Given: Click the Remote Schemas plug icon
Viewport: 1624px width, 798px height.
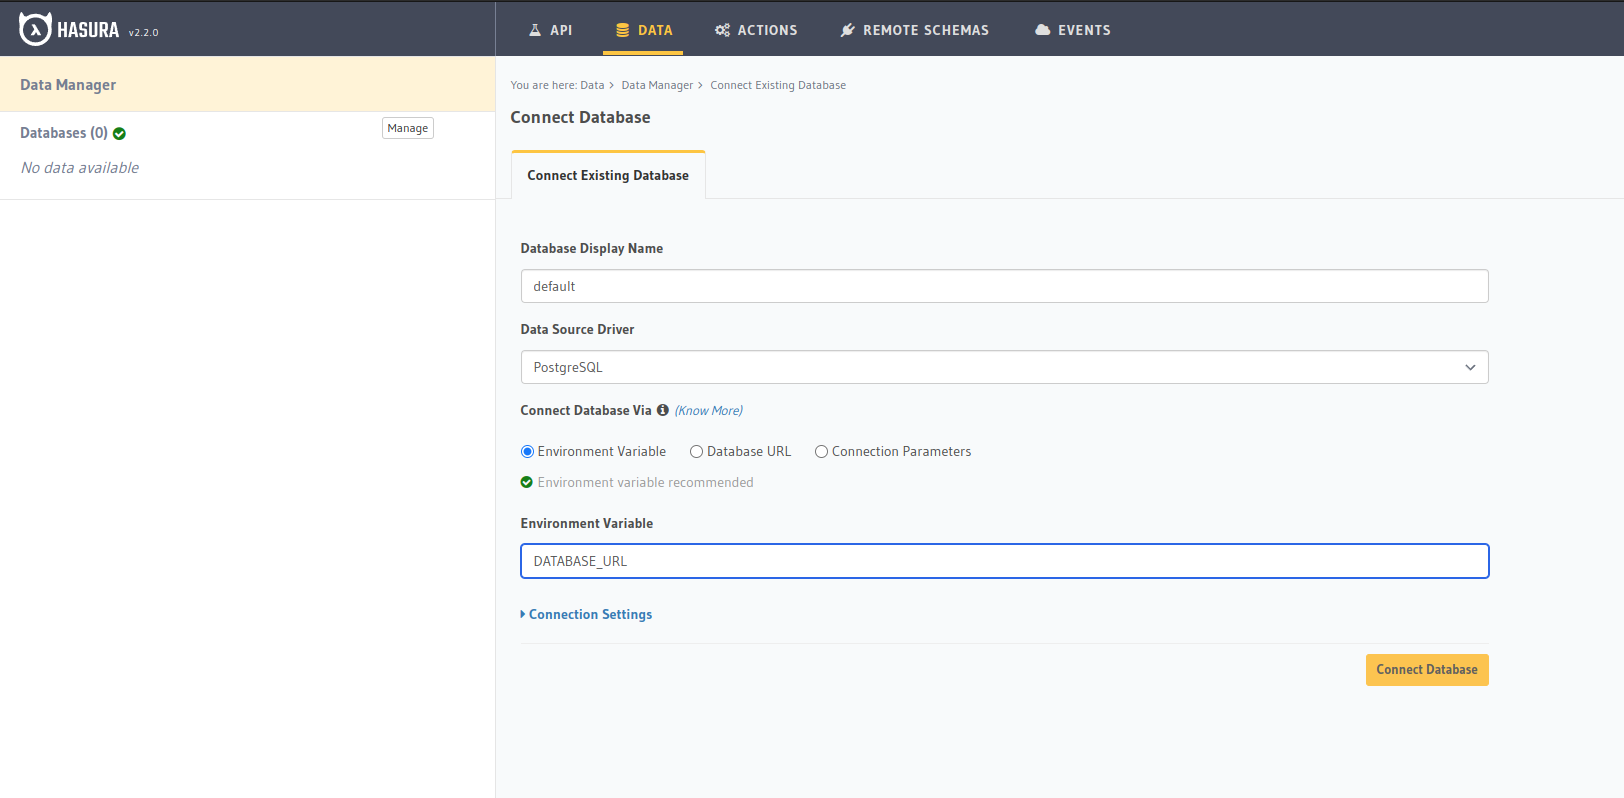Looking at the screenshot, I should click(x=848, y=30).
